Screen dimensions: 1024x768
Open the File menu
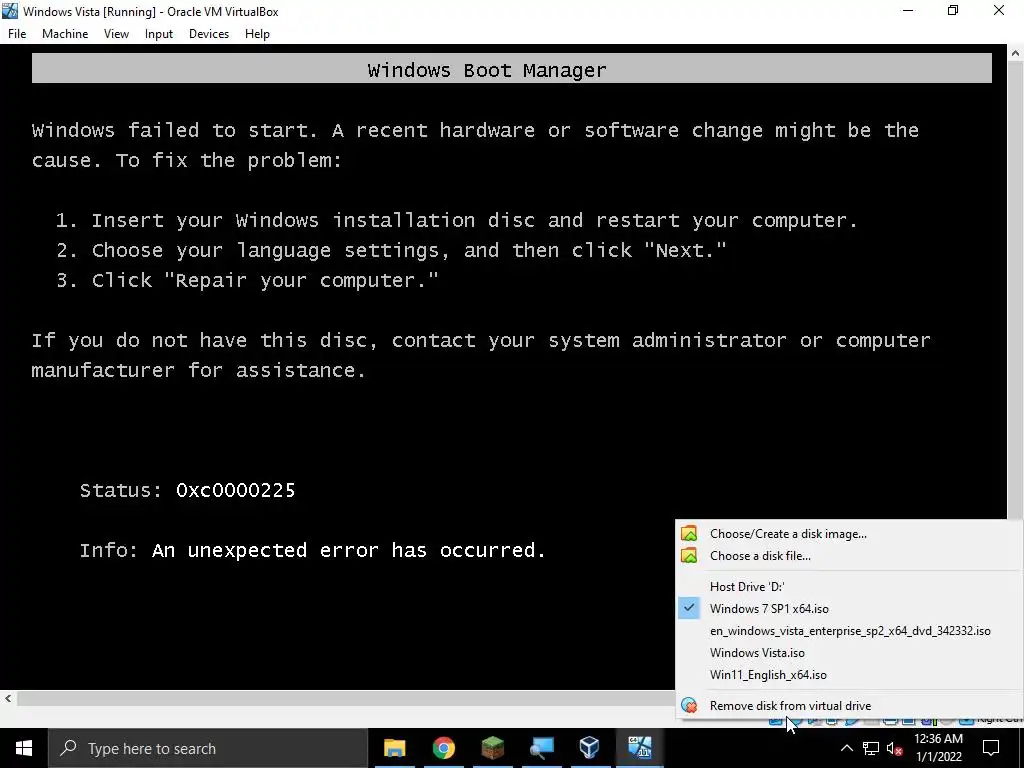[x=17, y=34]
